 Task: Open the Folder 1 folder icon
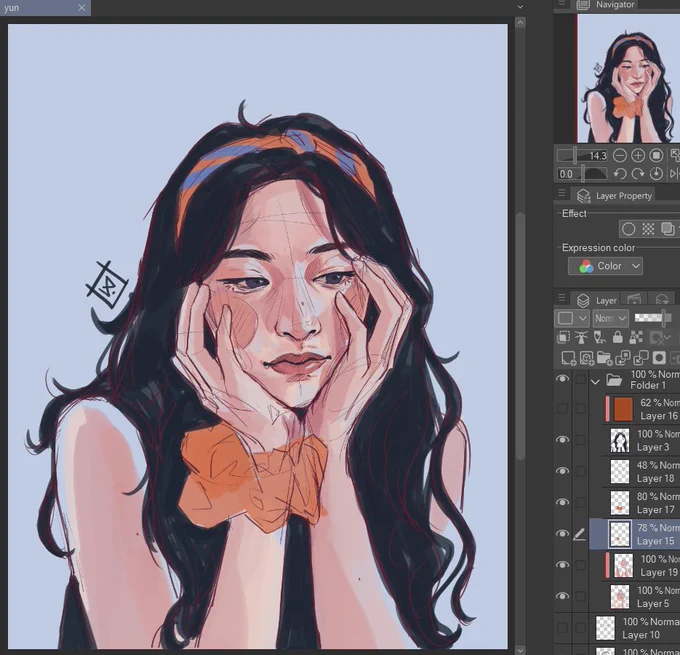(614, 380)
